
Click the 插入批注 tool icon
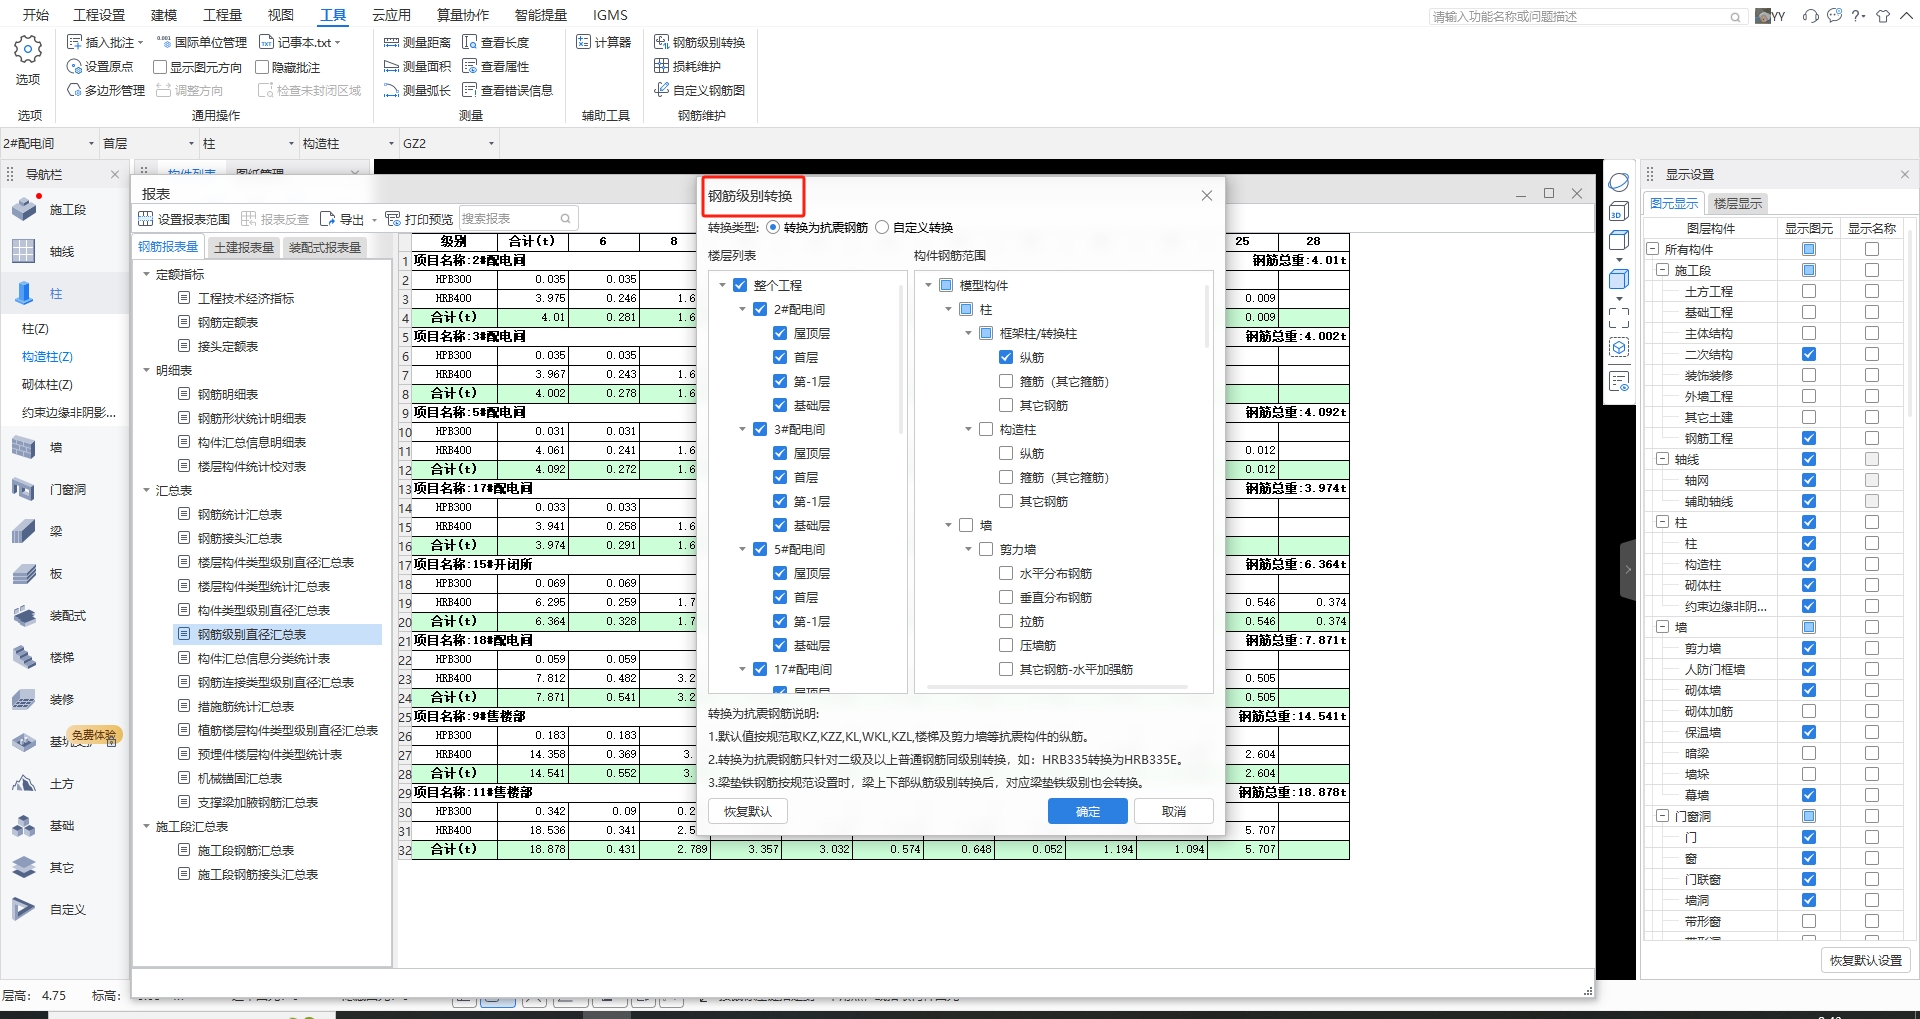point(74,42)
